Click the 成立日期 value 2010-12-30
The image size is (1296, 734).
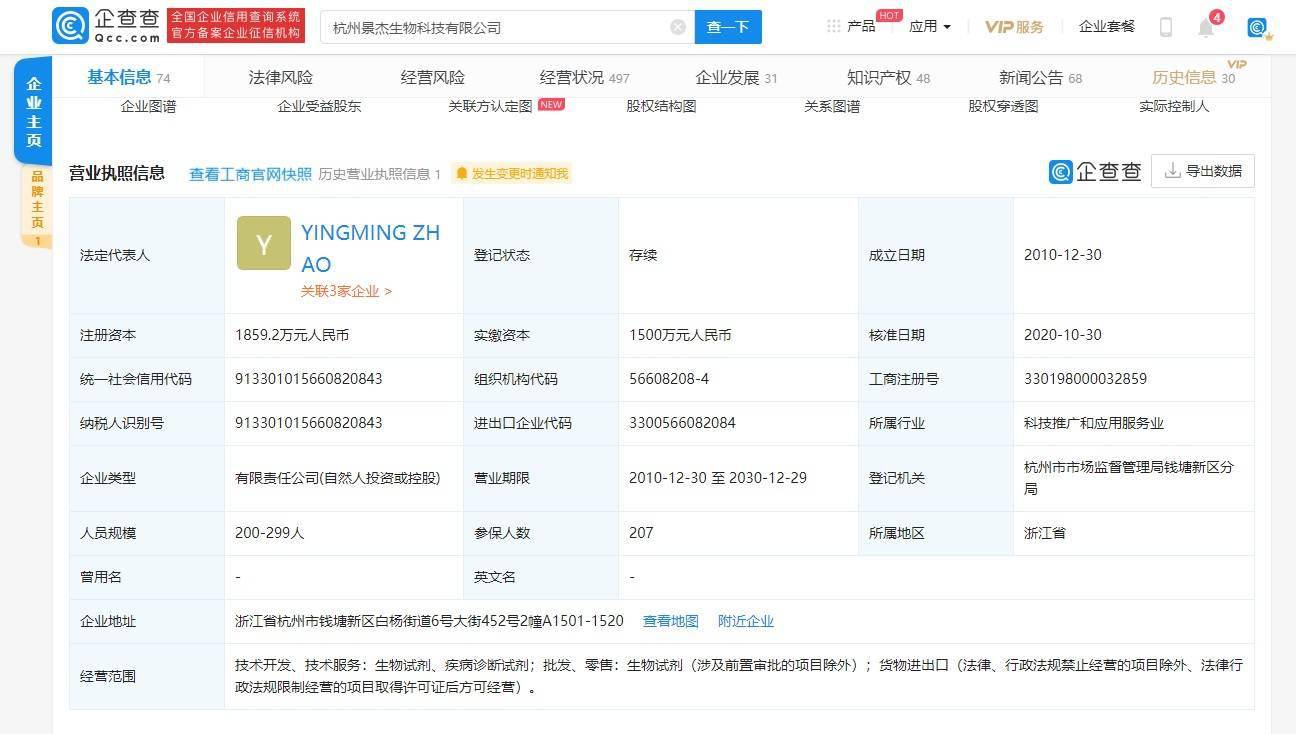[x=1063, y=255]
